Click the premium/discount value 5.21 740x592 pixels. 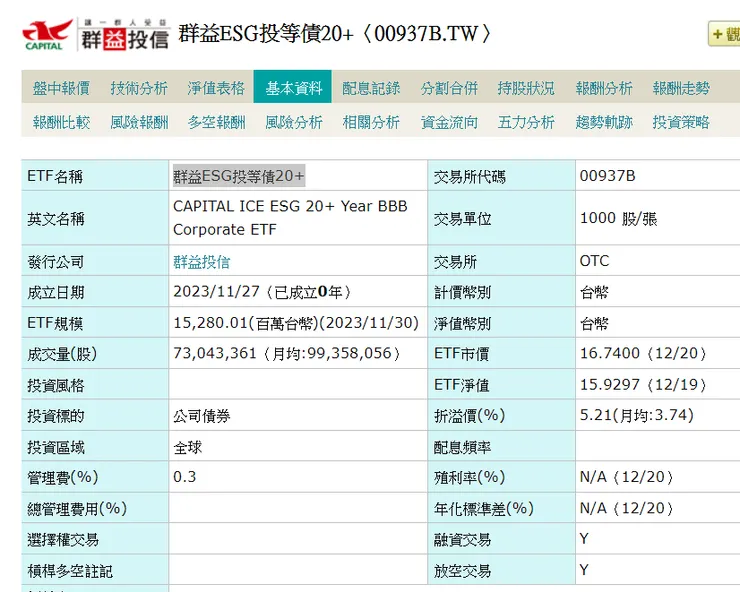click(596, 415)
